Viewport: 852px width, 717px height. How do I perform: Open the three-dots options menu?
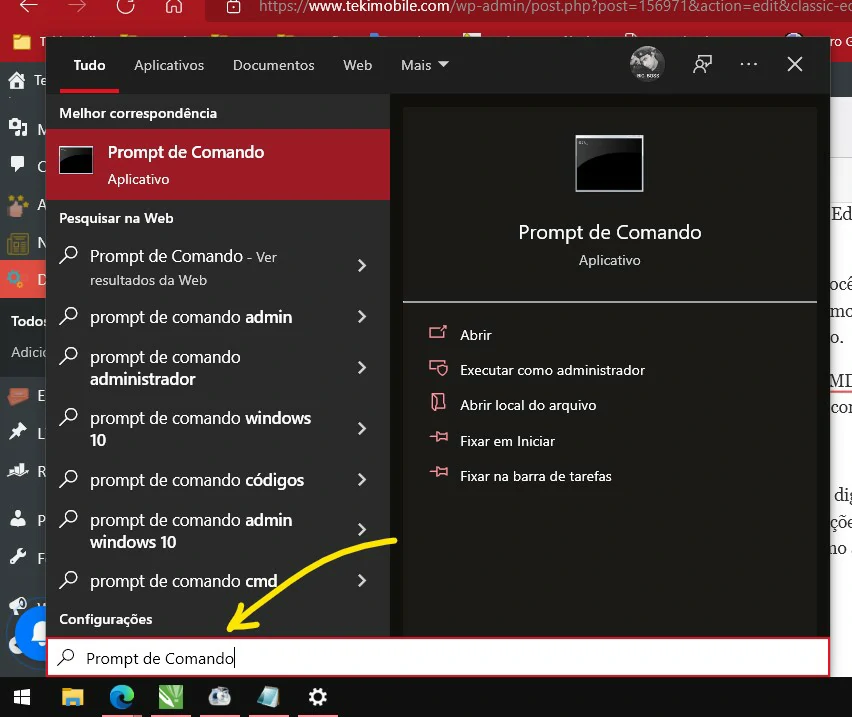coord(748,64)
